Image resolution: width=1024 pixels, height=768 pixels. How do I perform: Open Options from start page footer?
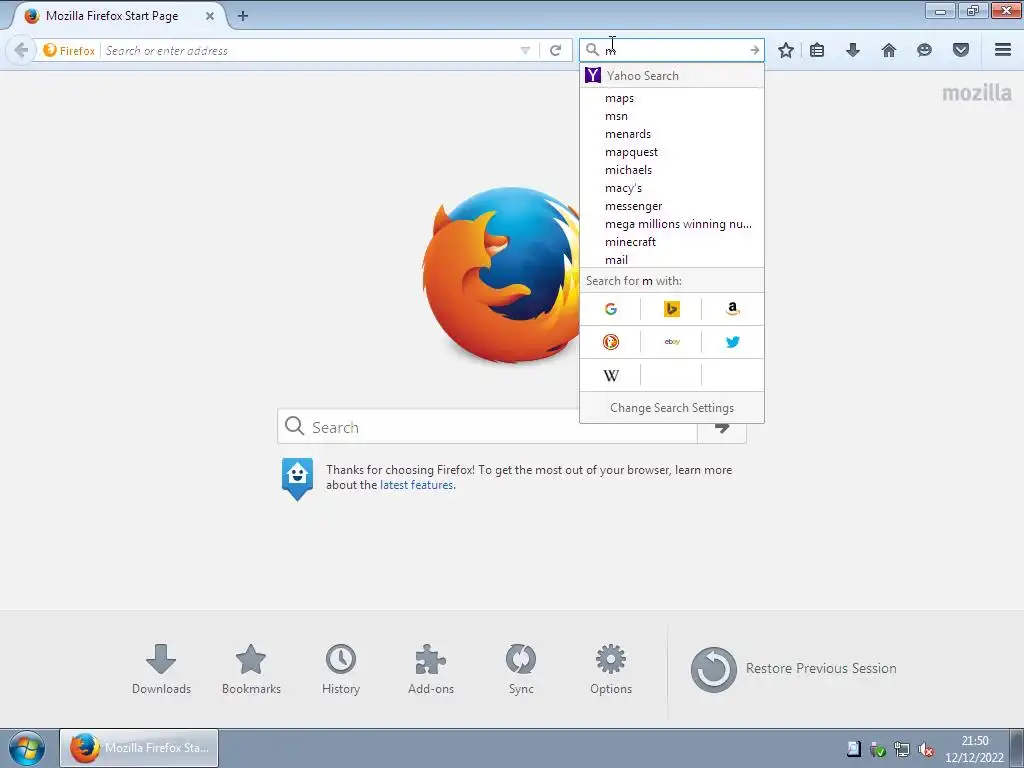pos(611,669)
